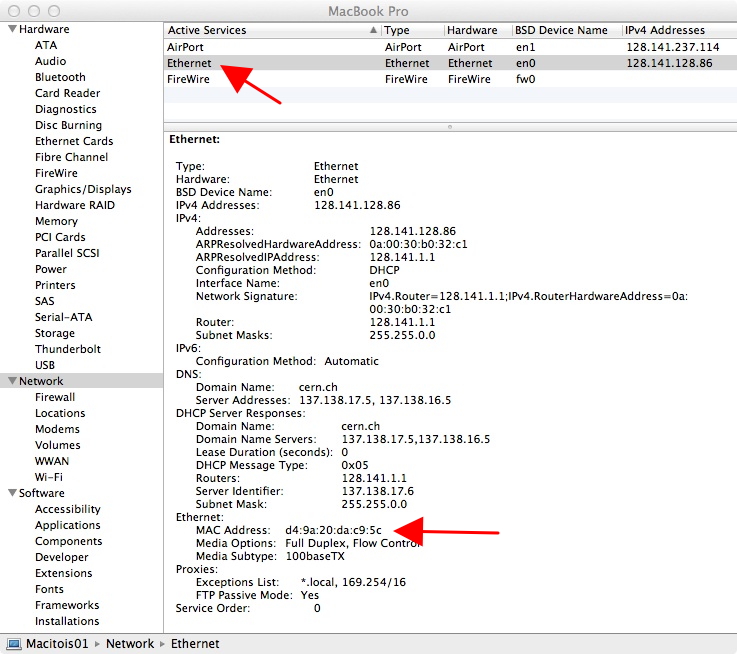The image size is (737, 654).
Task: Open Bluetooth in the sidebar
Action: 60,77
